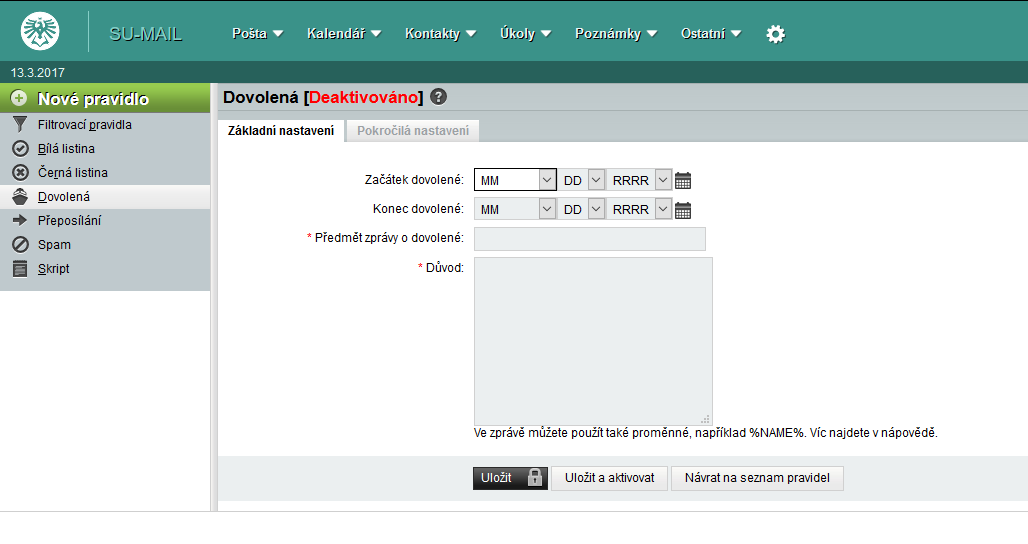Open Černá listina link
The height and width of the screenshot is (544, 1028).
[x=73, y=172]
